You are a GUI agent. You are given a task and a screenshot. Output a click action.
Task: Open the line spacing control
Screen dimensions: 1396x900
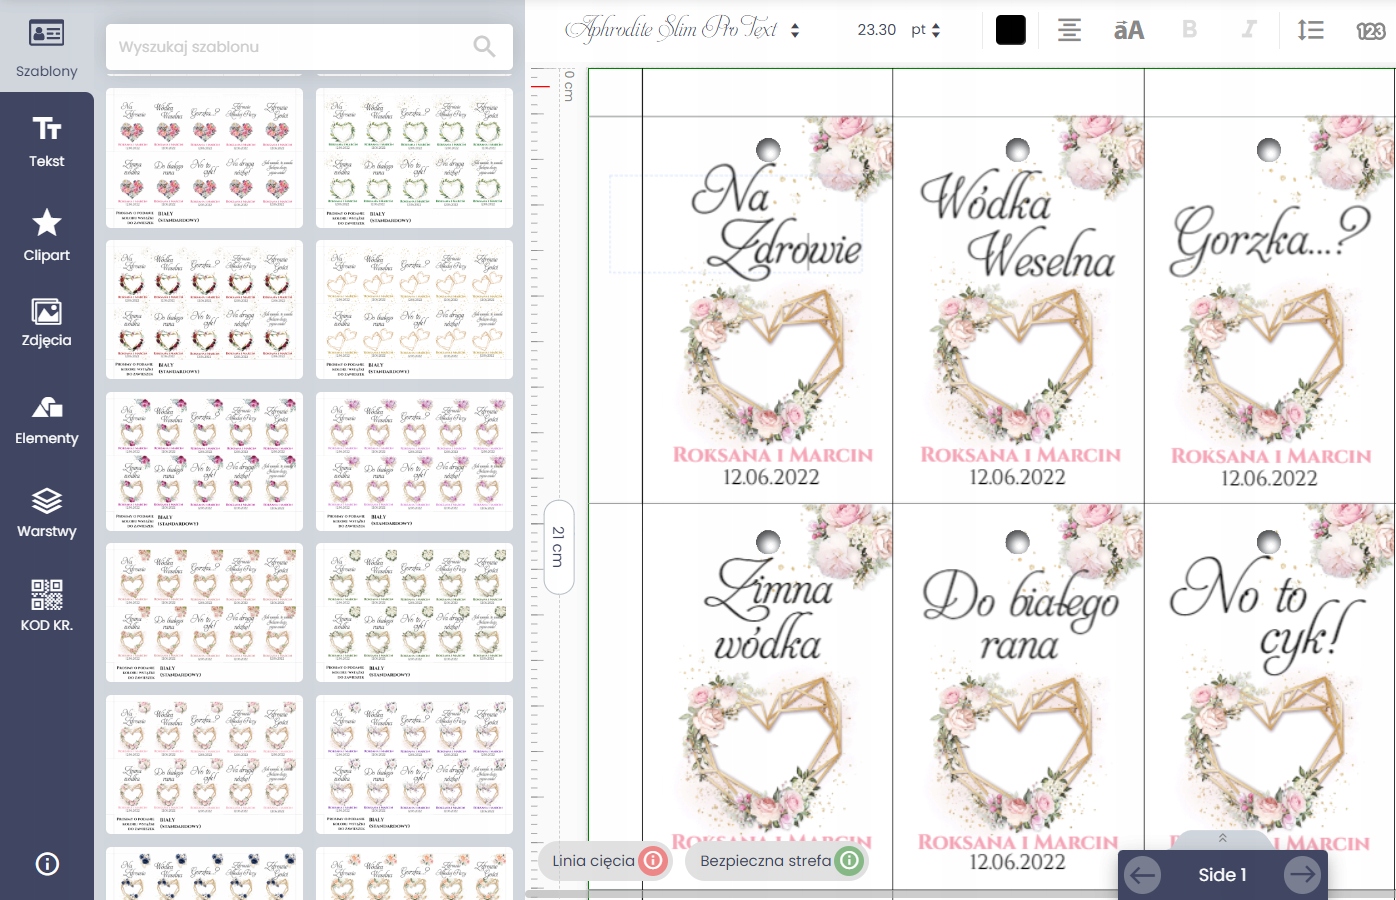(x=1310, y=30)
